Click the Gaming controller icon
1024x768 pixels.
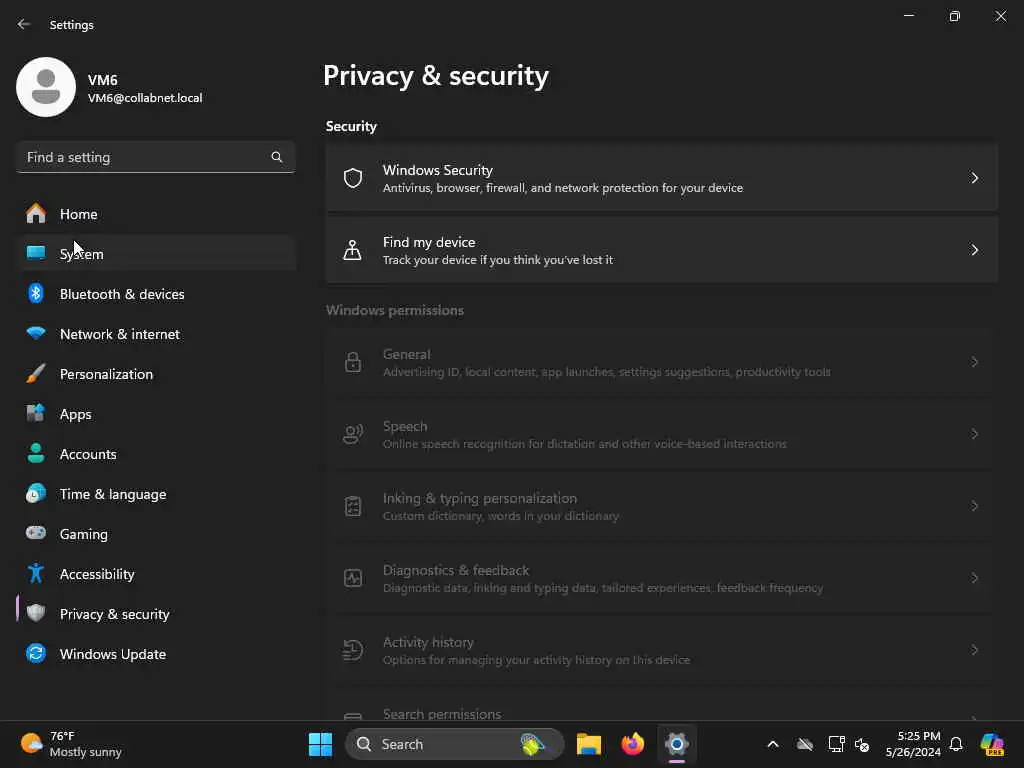[36, 533]
